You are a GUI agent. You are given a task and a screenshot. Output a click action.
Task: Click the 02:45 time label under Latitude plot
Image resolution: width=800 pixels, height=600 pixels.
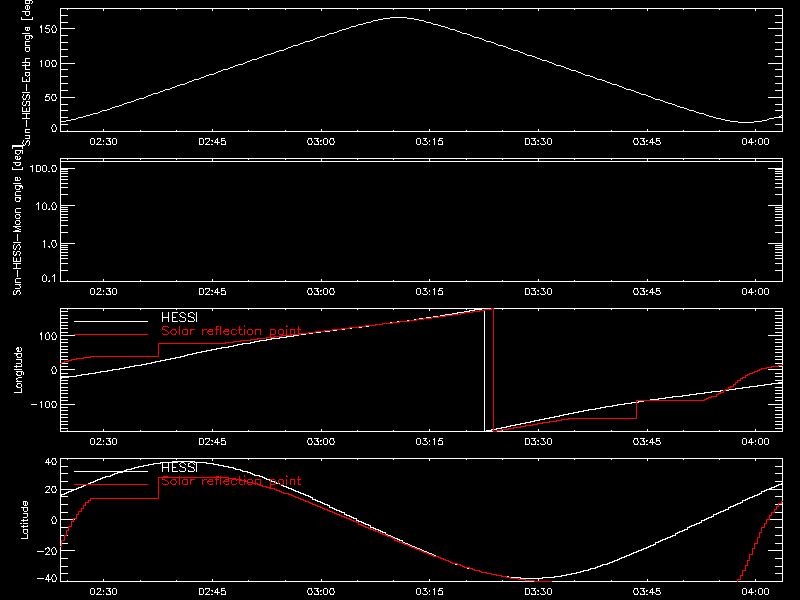coord(212,592)
